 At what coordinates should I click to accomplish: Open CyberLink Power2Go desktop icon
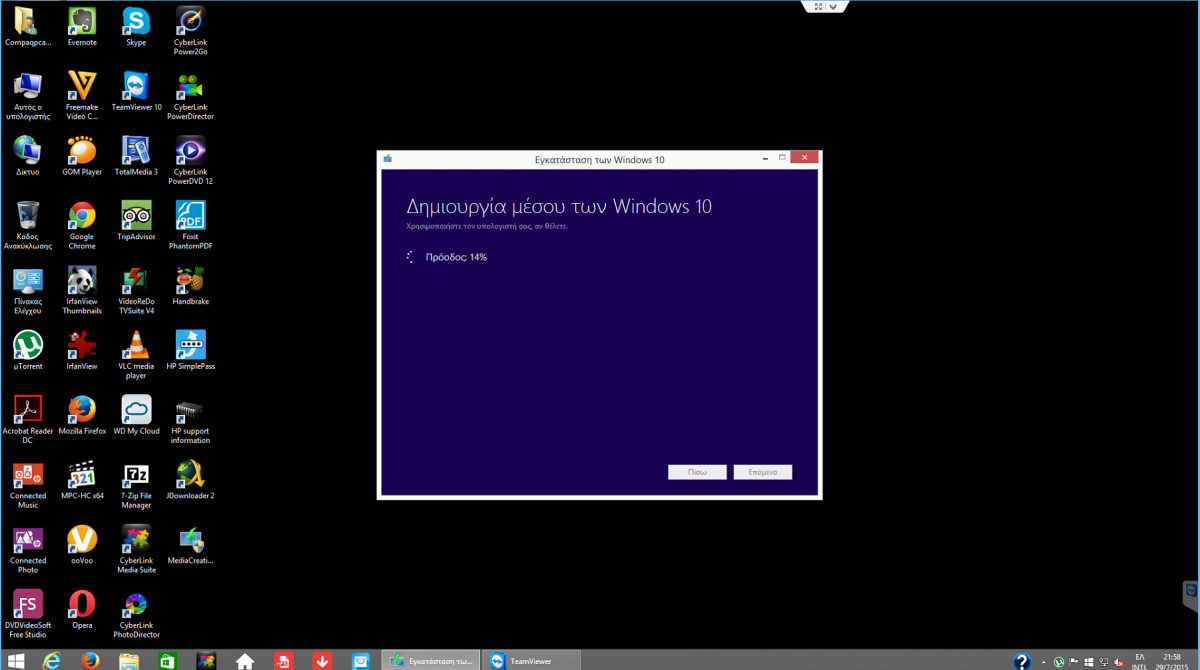point(190,31)
